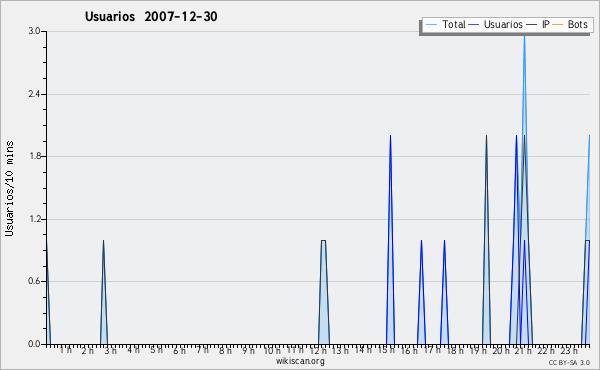Click the y-axis value '1.8'
Screen dimensions: 600x370
[x=34, y=156]
